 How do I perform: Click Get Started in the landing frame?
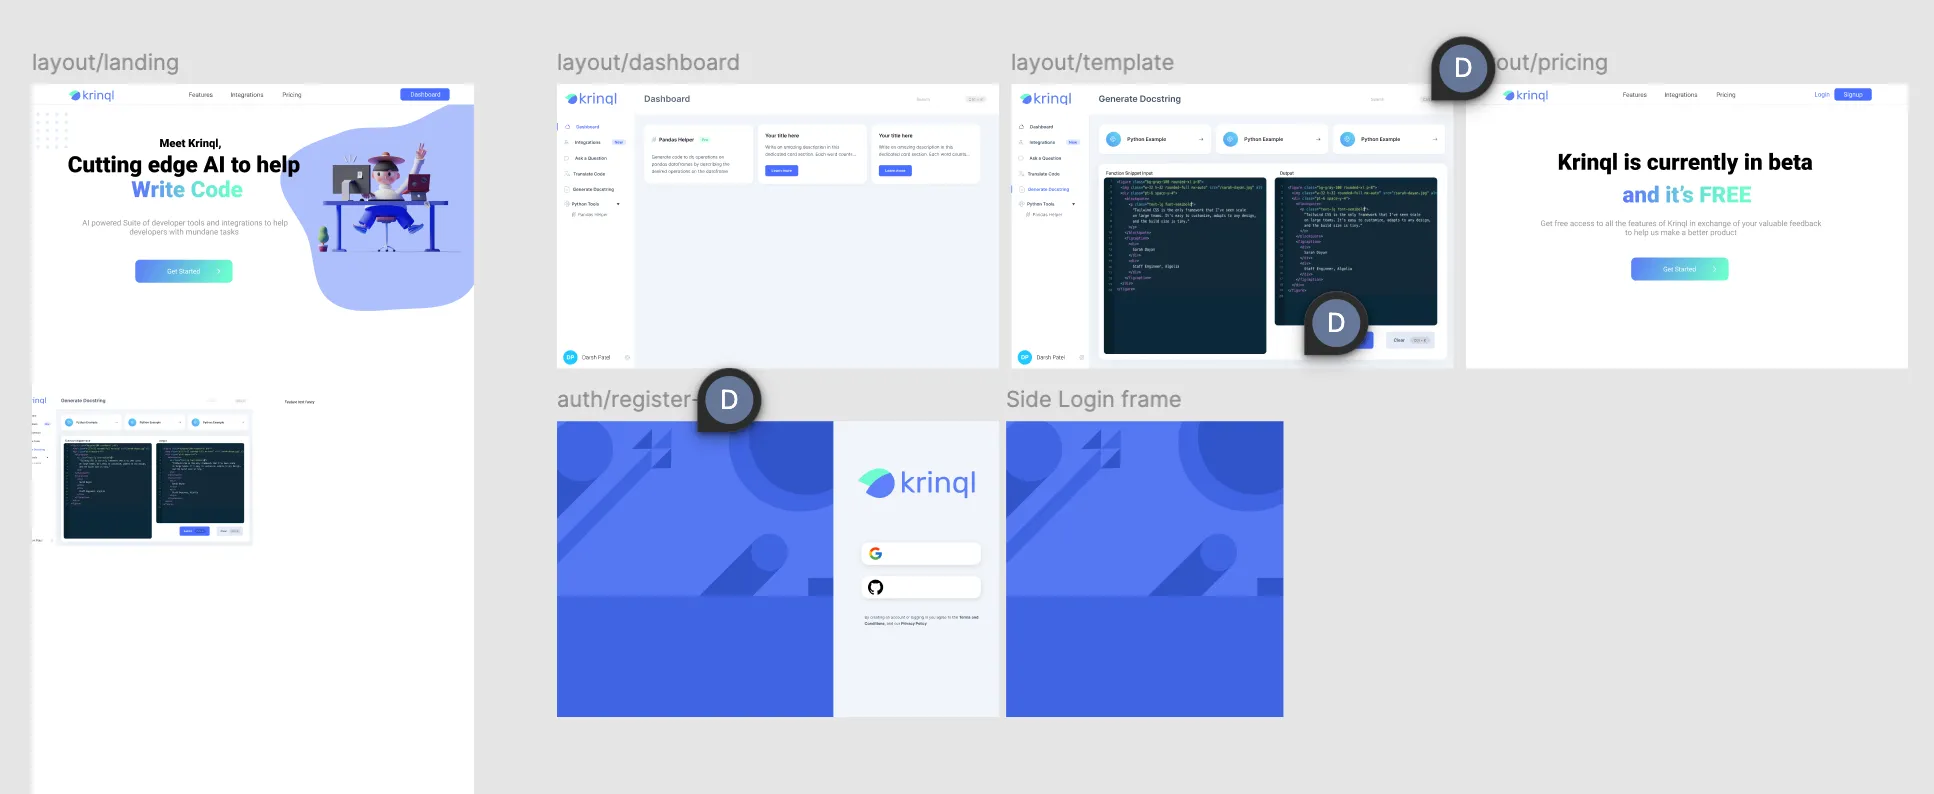tap(184, 271)
